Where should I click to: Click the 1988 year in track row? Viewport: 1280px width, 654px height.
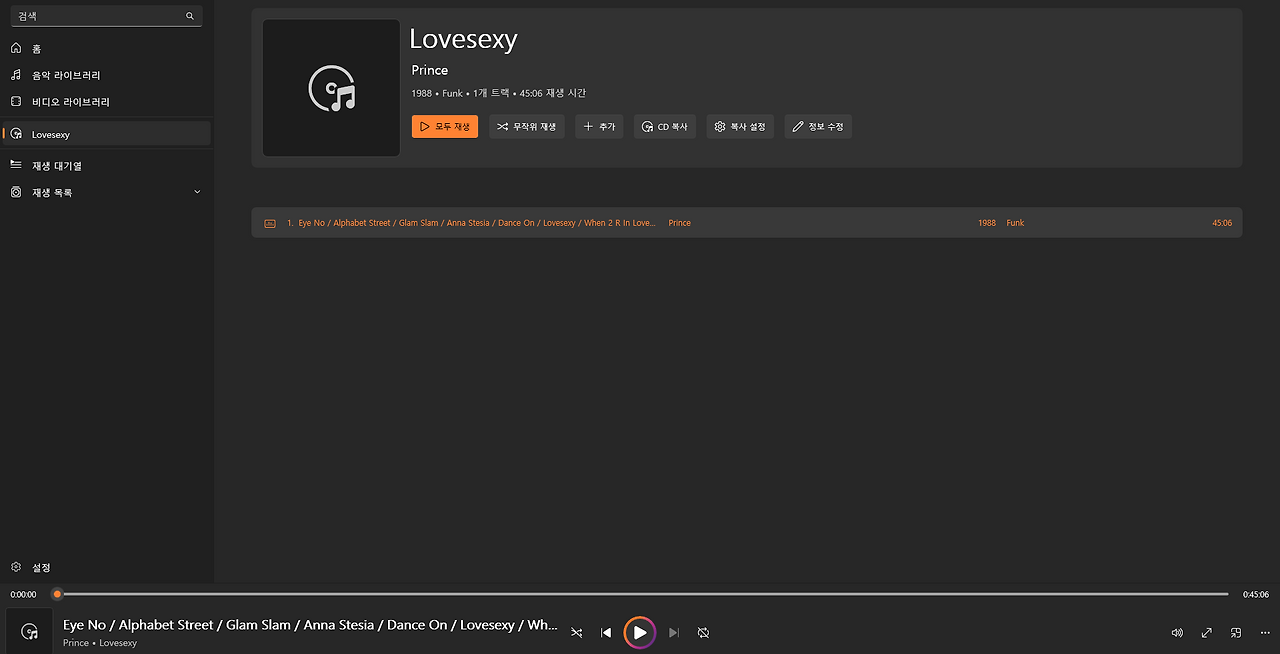pyautogui.click(x=987, y=223)
